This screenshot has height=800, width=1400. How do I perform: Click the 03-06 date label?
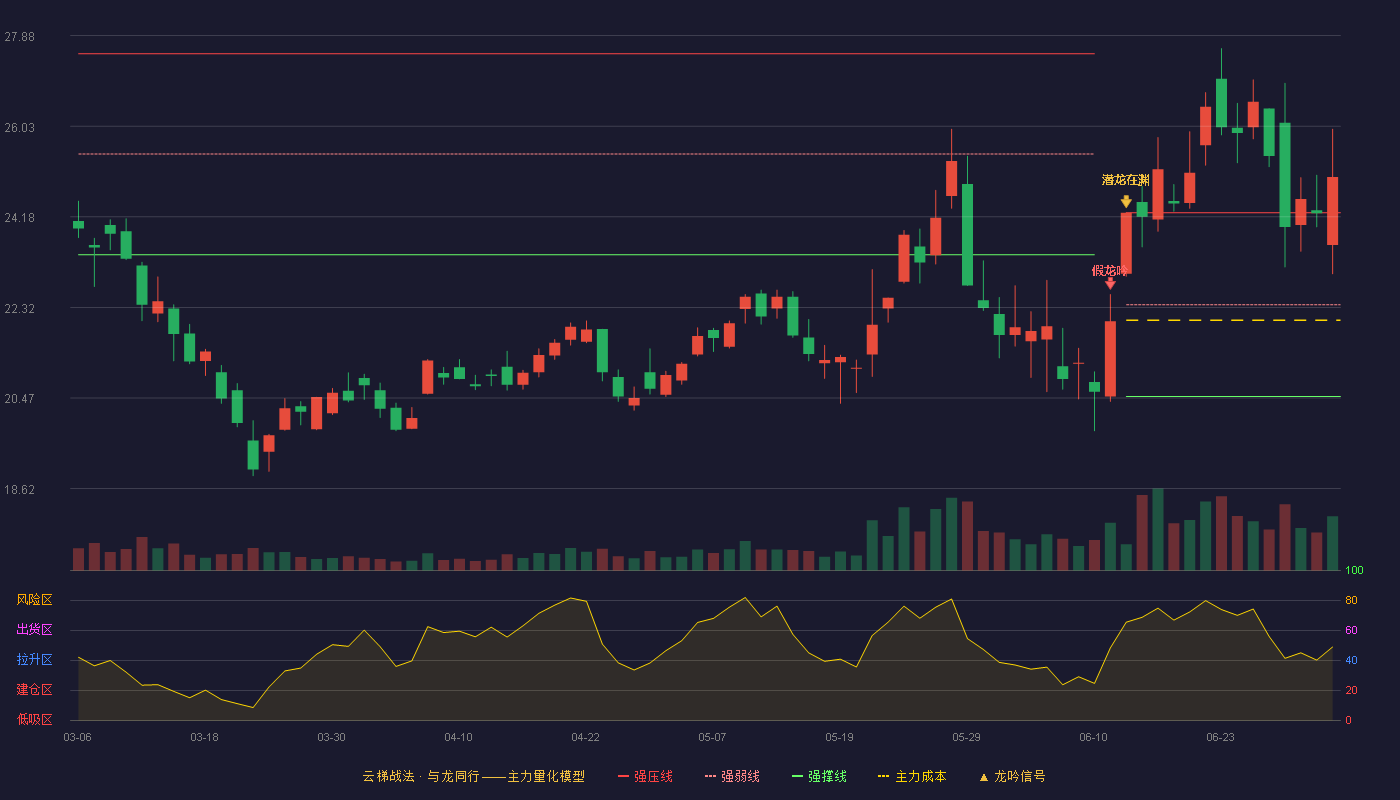(x=78, y=737)
